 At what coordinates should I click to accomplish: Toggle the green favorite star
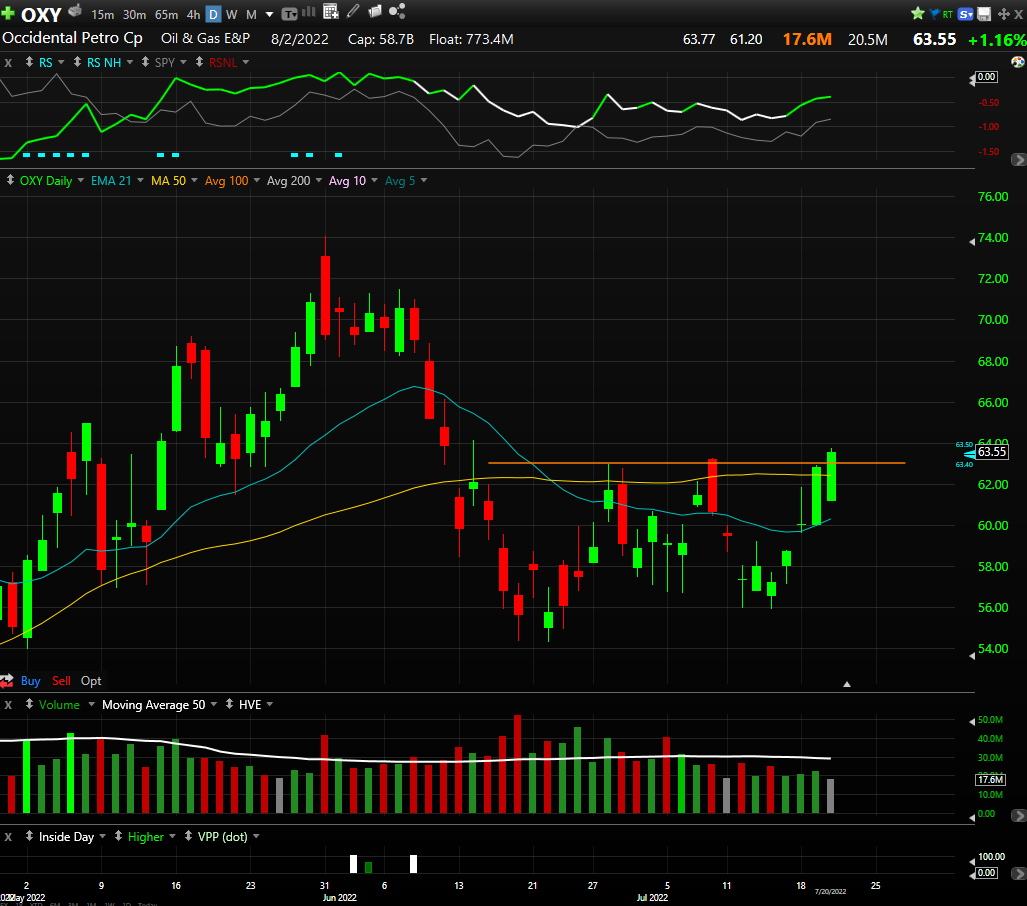pos(918,13)
